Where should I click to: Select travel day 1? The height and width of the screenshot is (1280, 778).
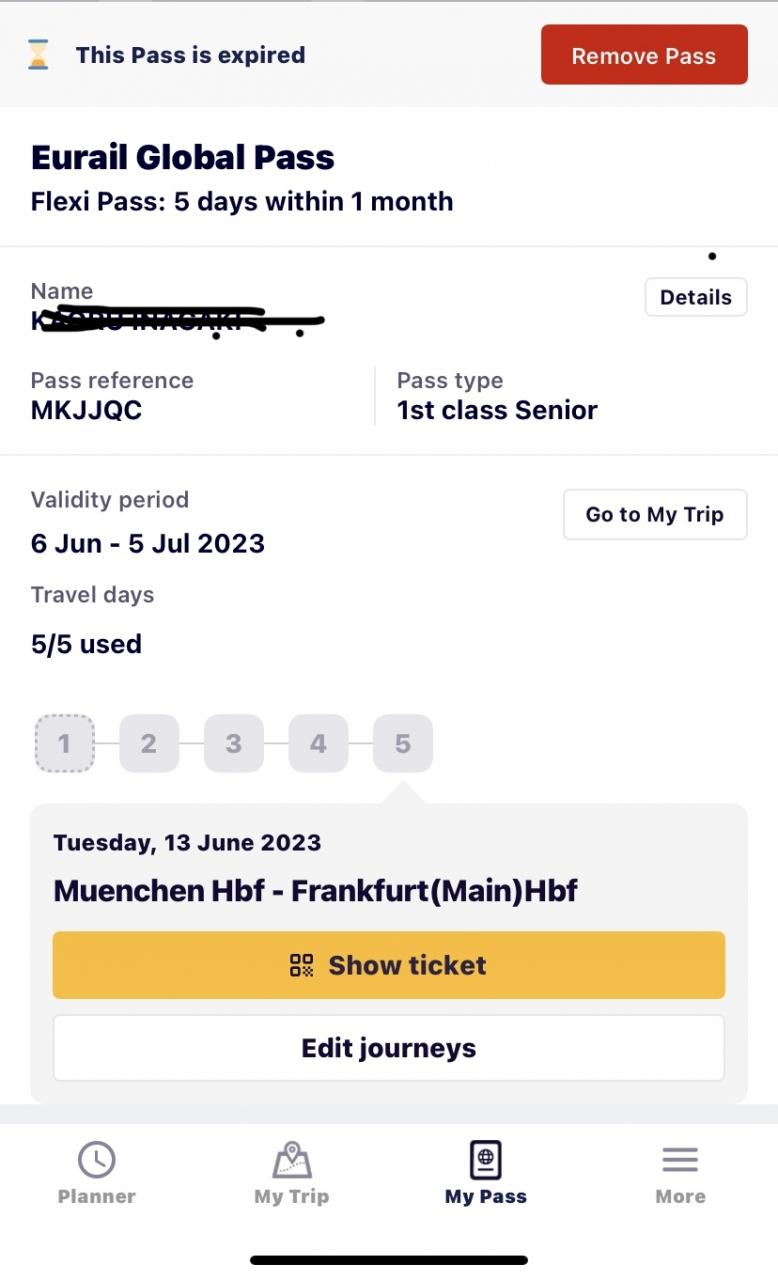tap(65, 743)
